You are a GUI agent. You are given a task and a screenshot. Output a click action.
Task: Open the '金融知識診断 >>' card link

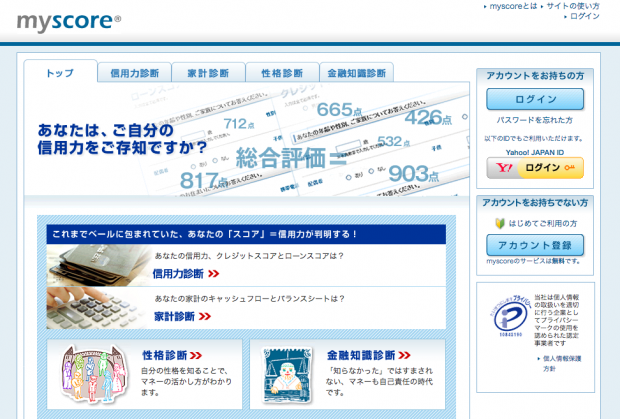pyautogui.click(x=369, y=355)
